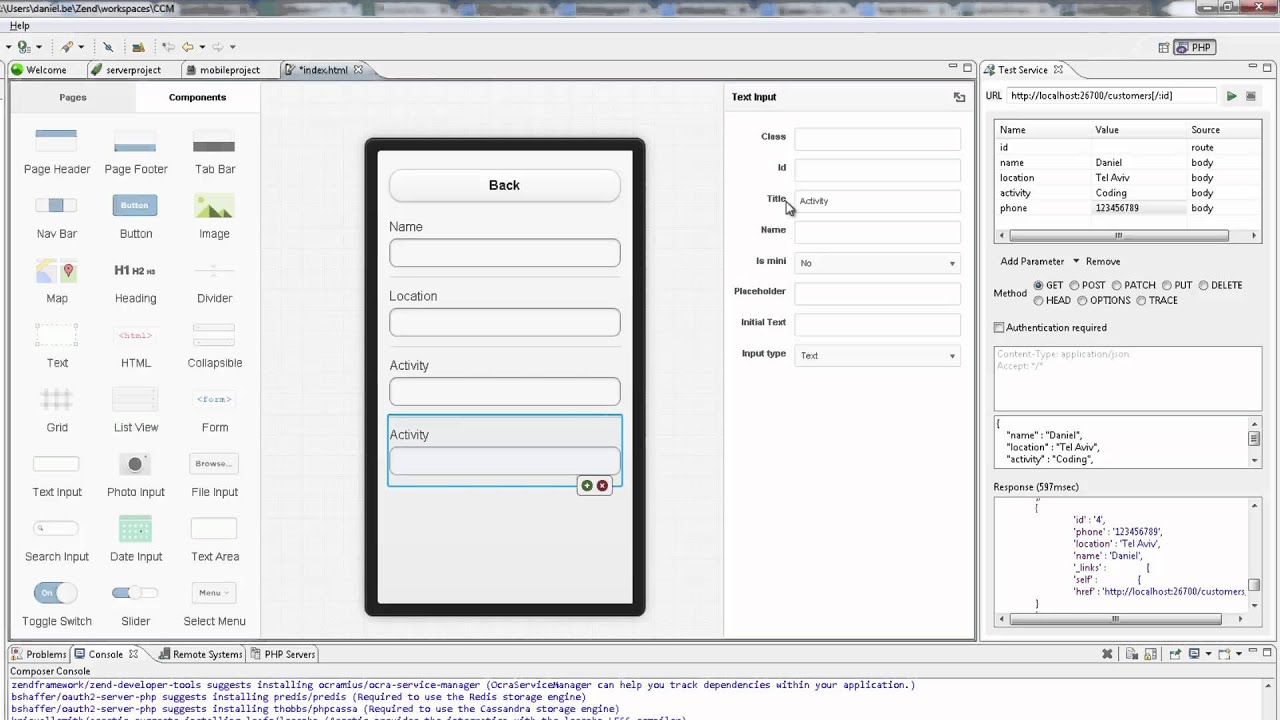The height and width of the screenshot is (720, 1280).
Task: Duplicate selected field via green plus icon
Action: (x=587, y=486)
